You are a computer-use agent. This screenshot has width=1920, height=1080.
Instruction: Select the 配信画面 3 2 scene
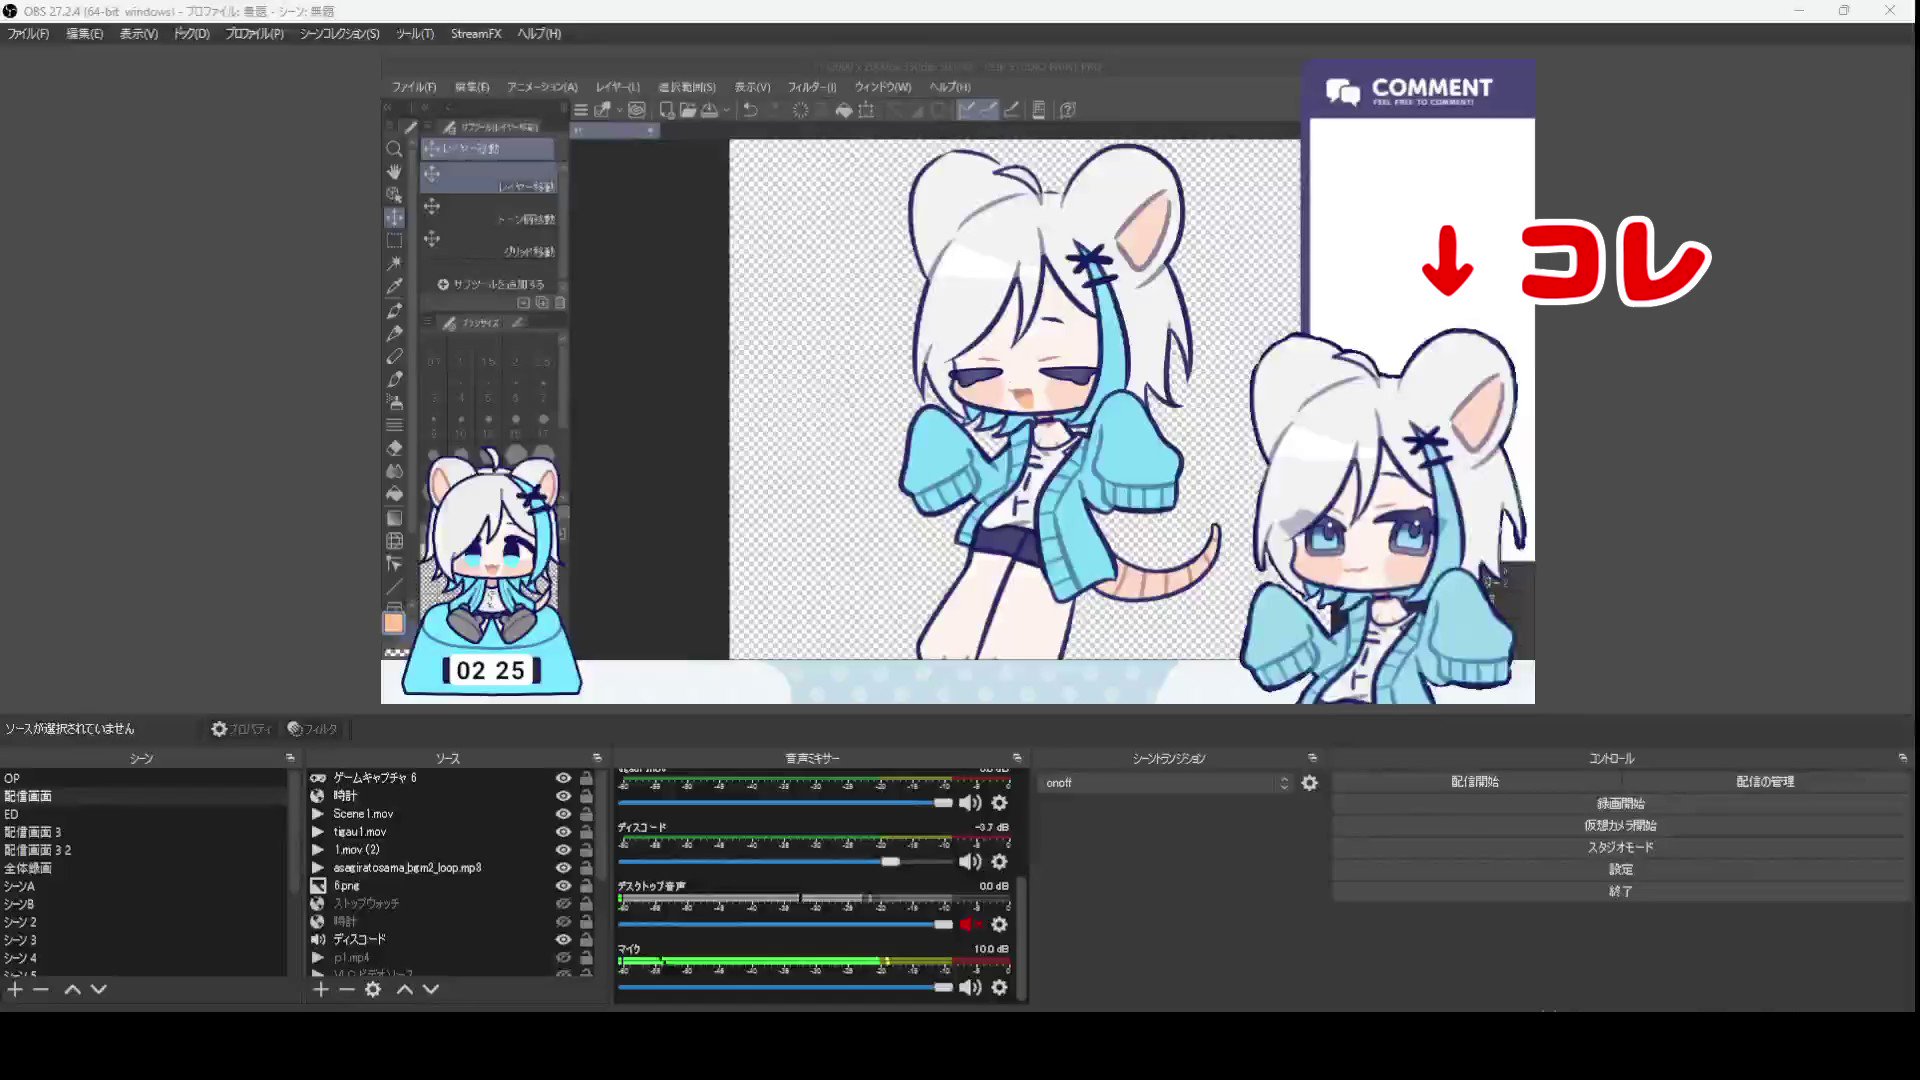click(145, 850)
